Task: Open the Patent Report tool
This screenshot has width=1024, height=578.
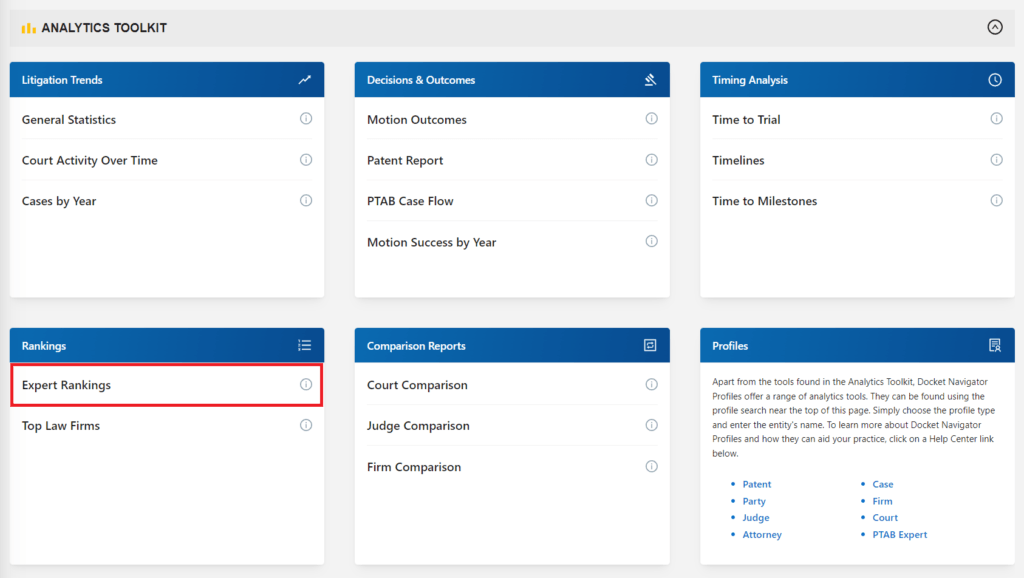Action: [405, 161]
